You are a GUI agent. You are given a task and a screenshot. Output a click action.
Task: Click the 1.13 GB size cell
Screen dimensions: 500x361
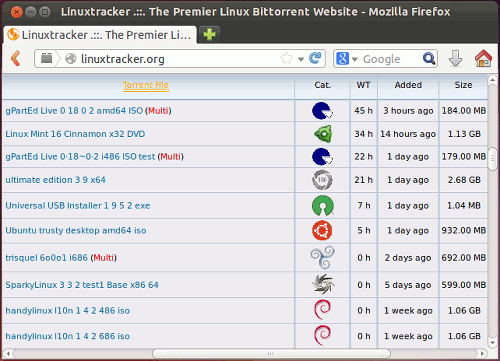pos(464,134)
